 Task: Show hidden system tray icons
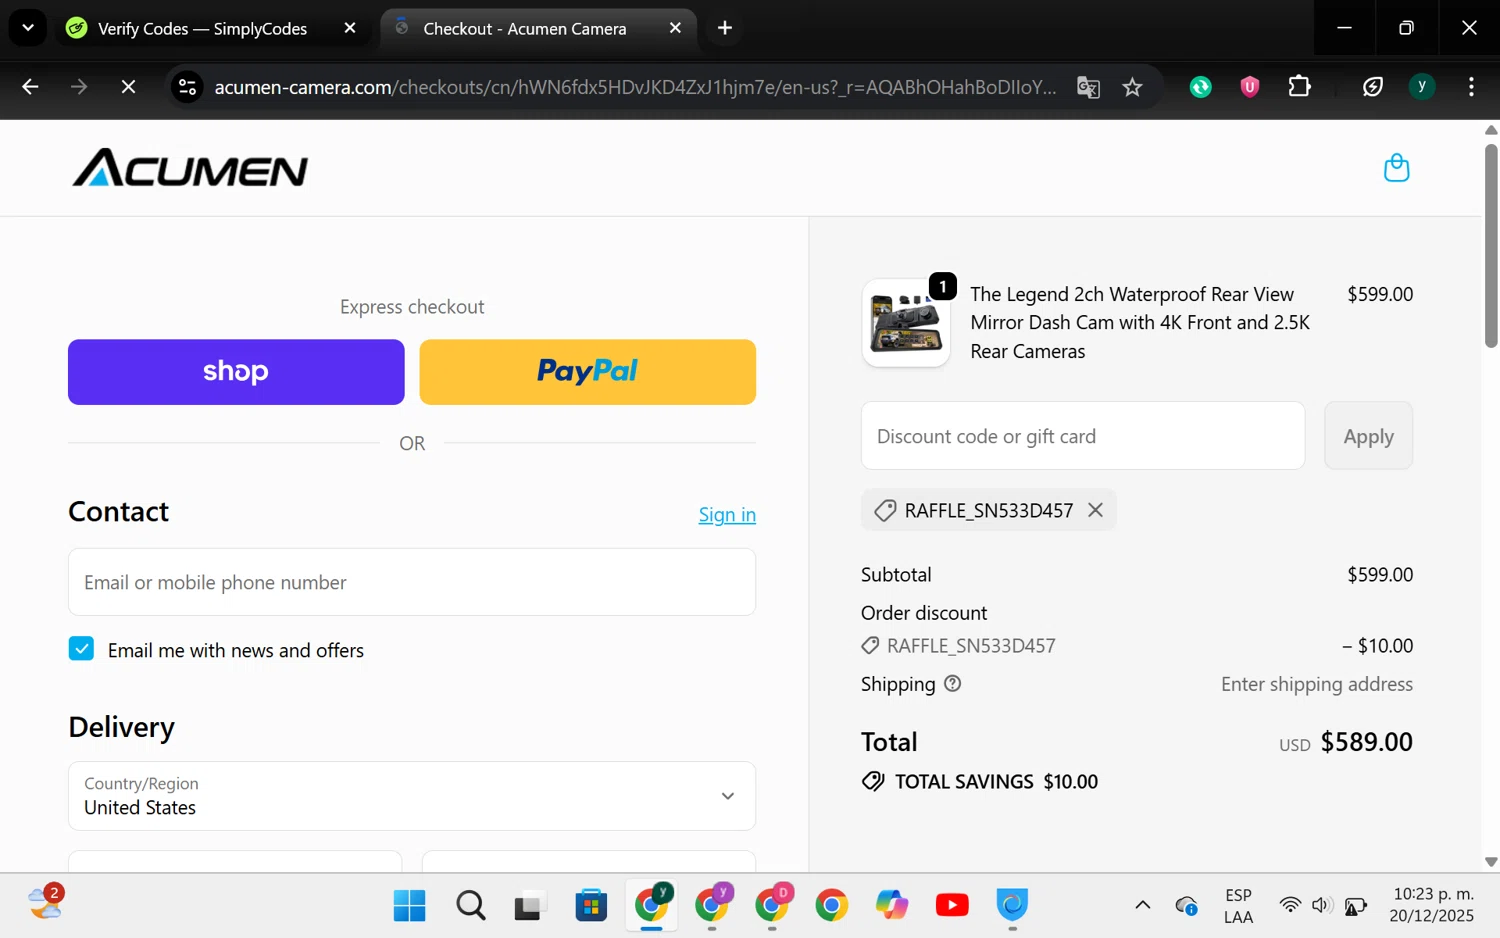click(x=1142, y=905)
